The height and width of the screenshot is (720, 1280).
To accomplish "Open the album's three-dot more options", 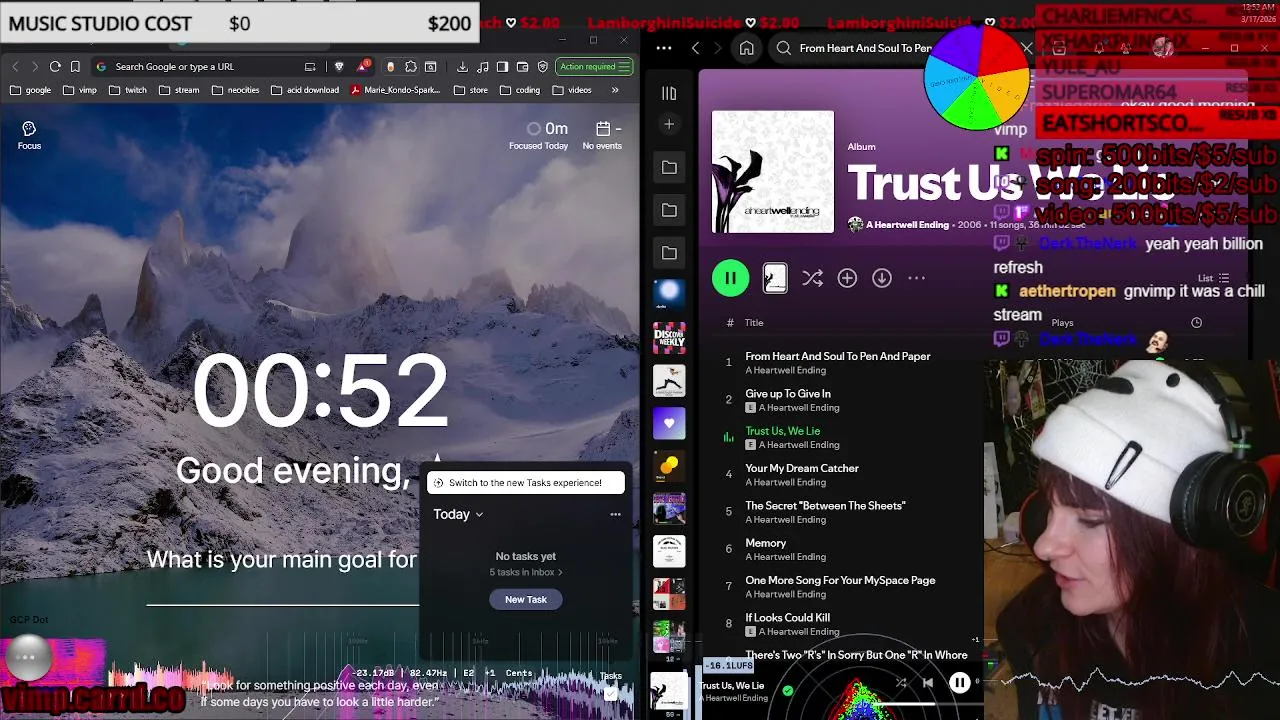I will [916, 279].
